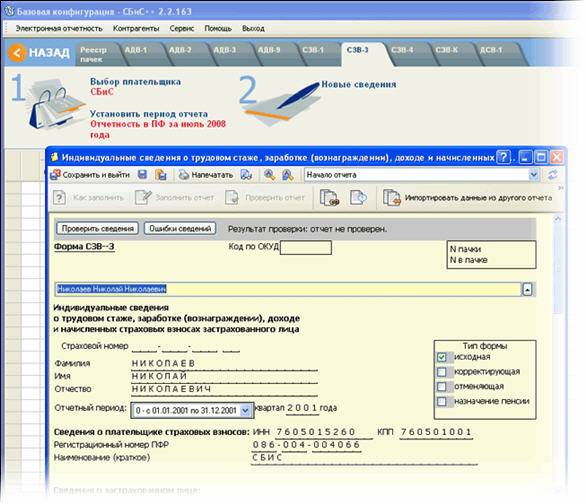Click the Сохранить и выйти toolbar button
Image resolution: width=586 pixels, height=504 pixels.
tap(90, 175)
